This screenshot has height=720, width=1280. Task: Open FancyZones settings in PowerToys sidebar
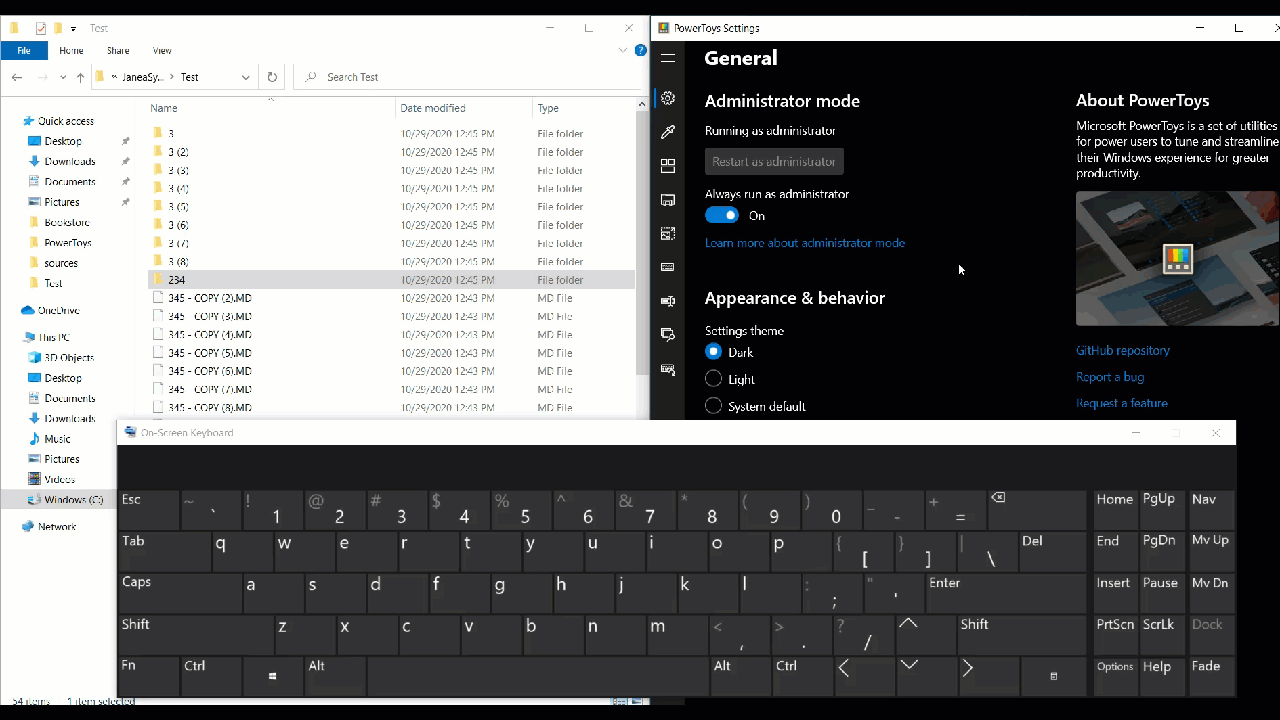[668, 166]
